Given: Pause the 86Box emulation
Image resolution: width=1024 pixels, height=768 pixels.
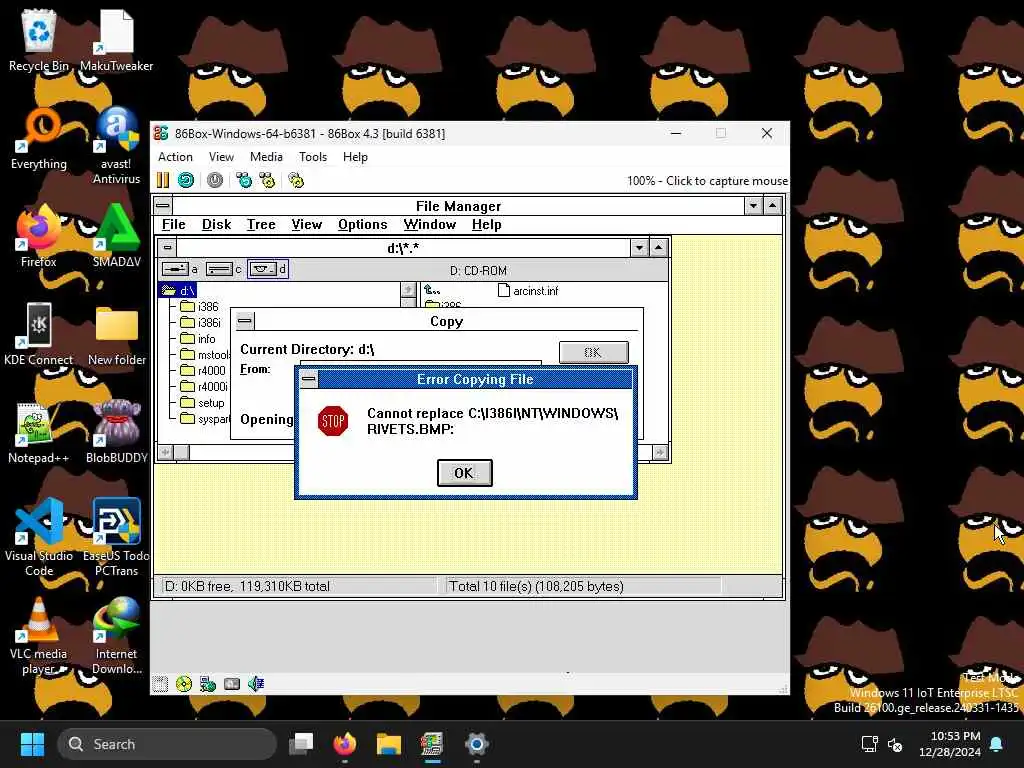Looking at the screenshot, I should click(x=163, y=180).
